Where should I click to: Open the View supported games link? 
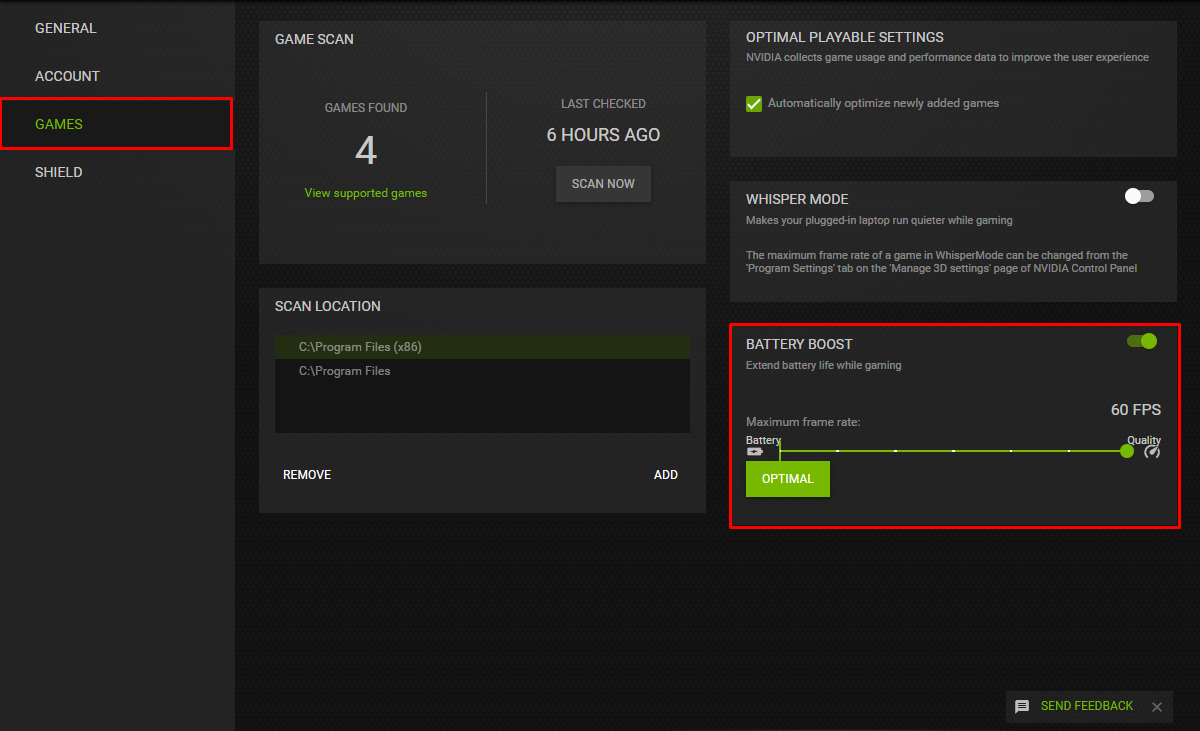coord(366,193)
